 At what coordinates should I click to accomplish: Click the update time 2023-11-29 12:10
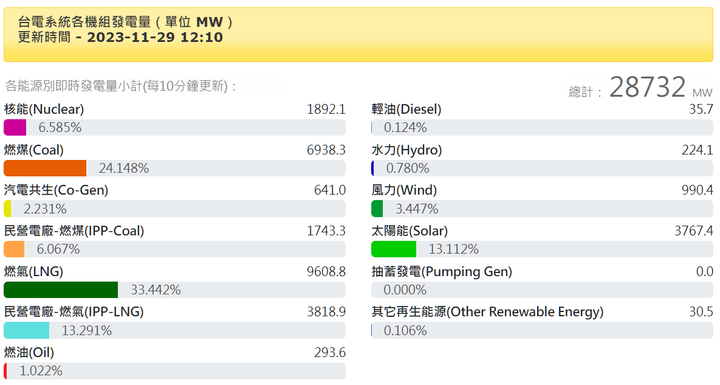pos(155,37)
